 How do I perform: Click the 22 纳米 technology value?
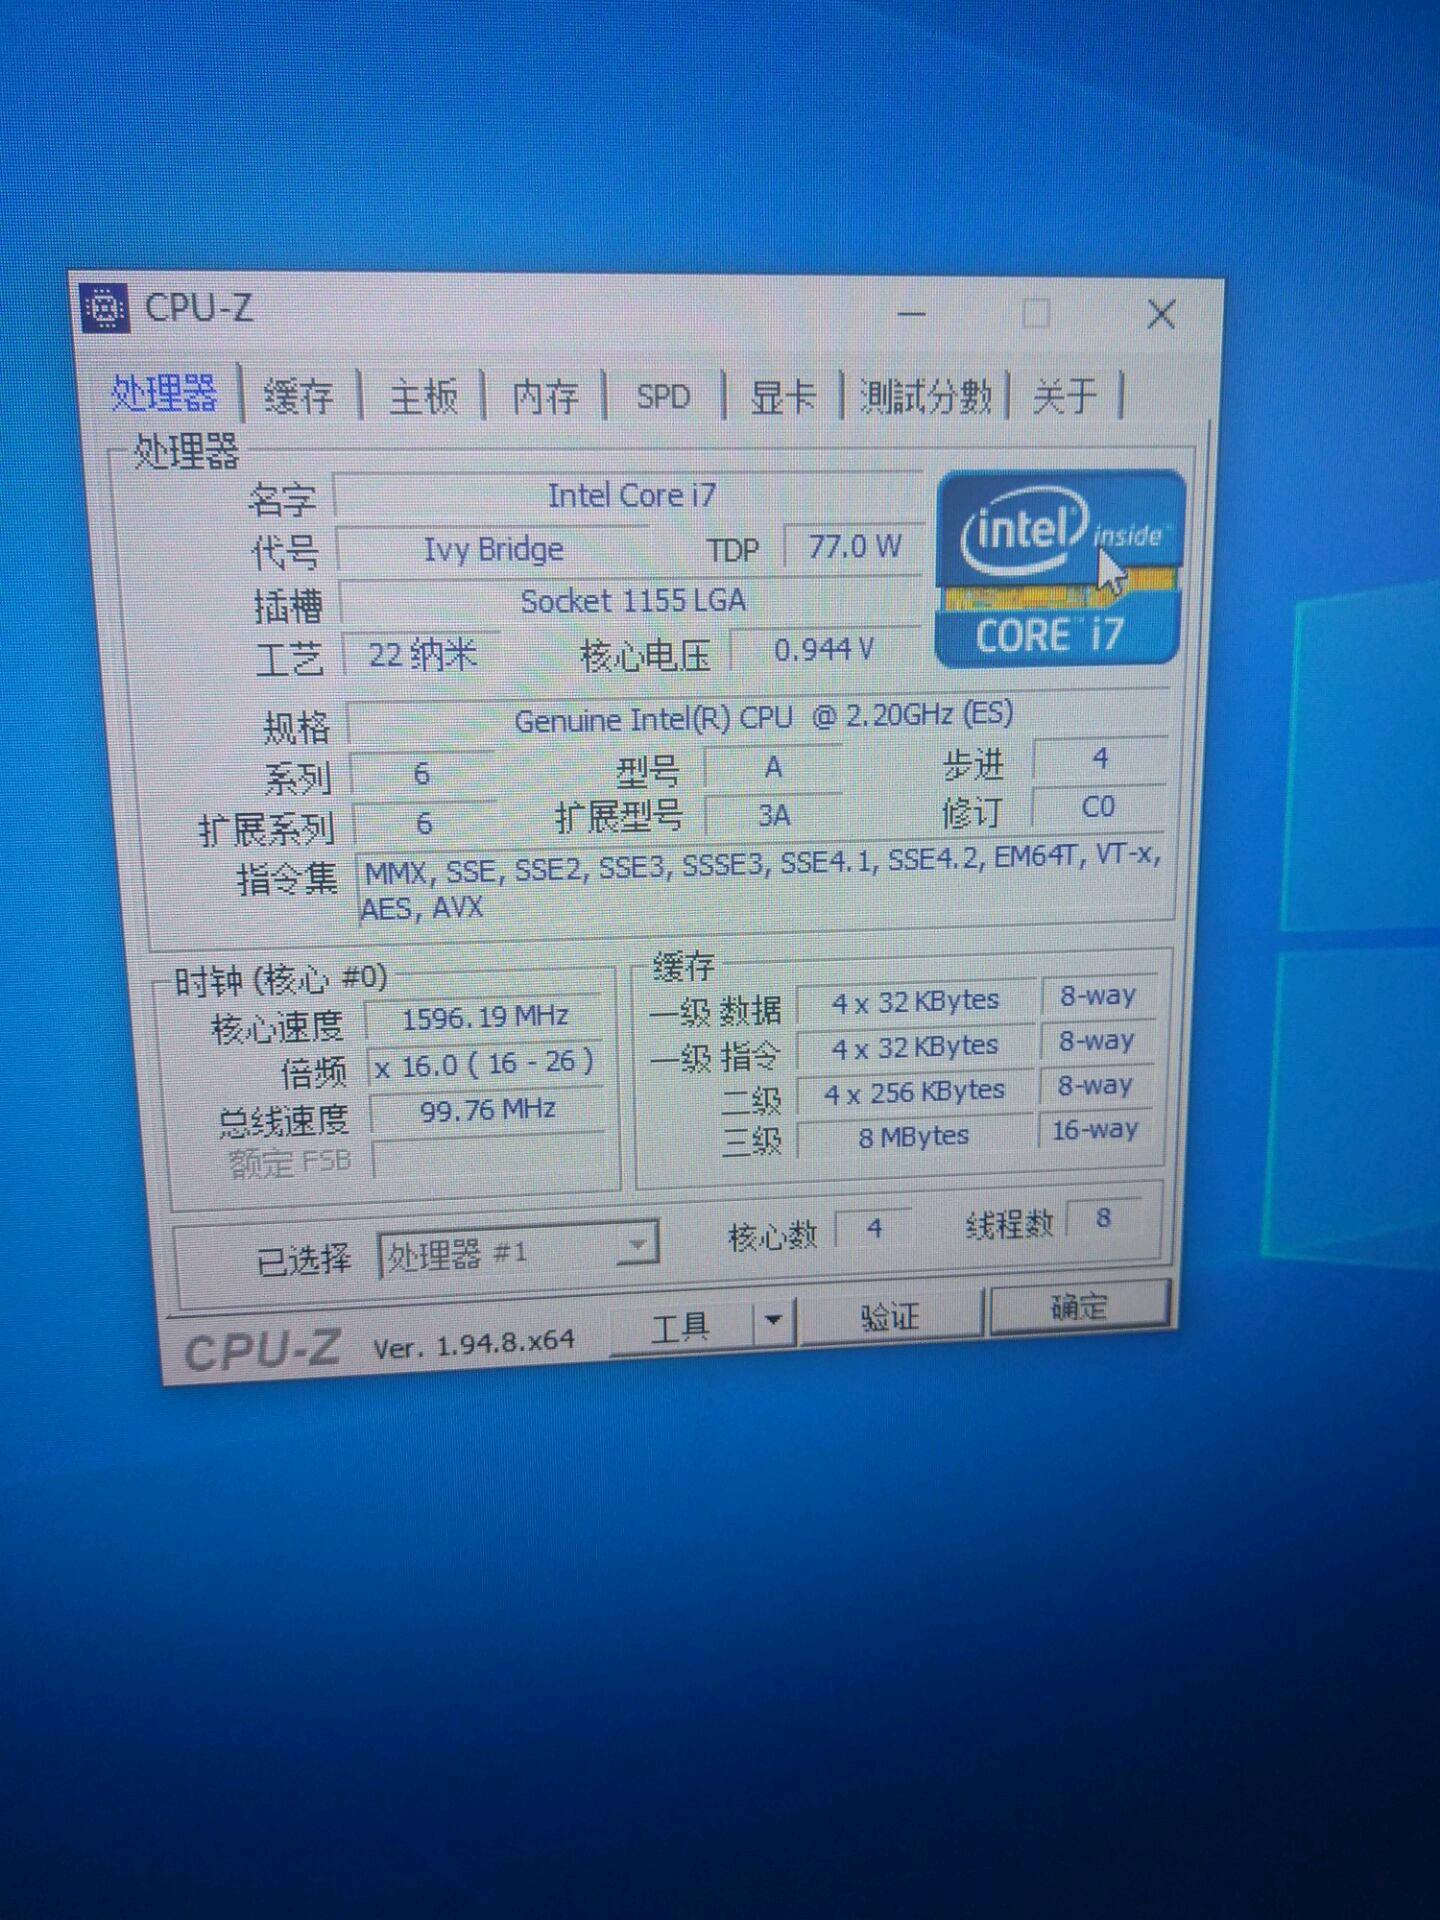422,656
